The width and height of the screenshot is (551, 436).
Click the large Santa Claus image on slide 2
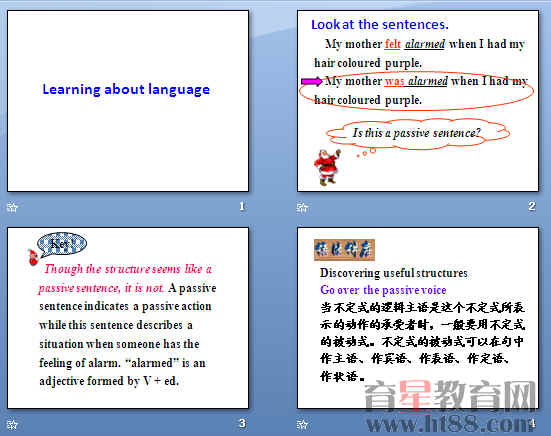pyautogui.click(x=327, y=167)
